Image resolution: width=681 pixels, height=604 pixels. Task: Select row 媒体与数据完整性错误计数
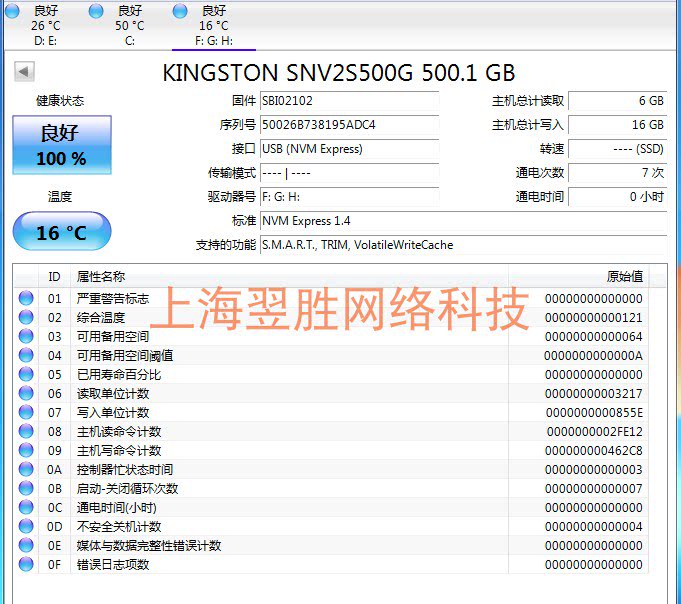pos(331,545)
